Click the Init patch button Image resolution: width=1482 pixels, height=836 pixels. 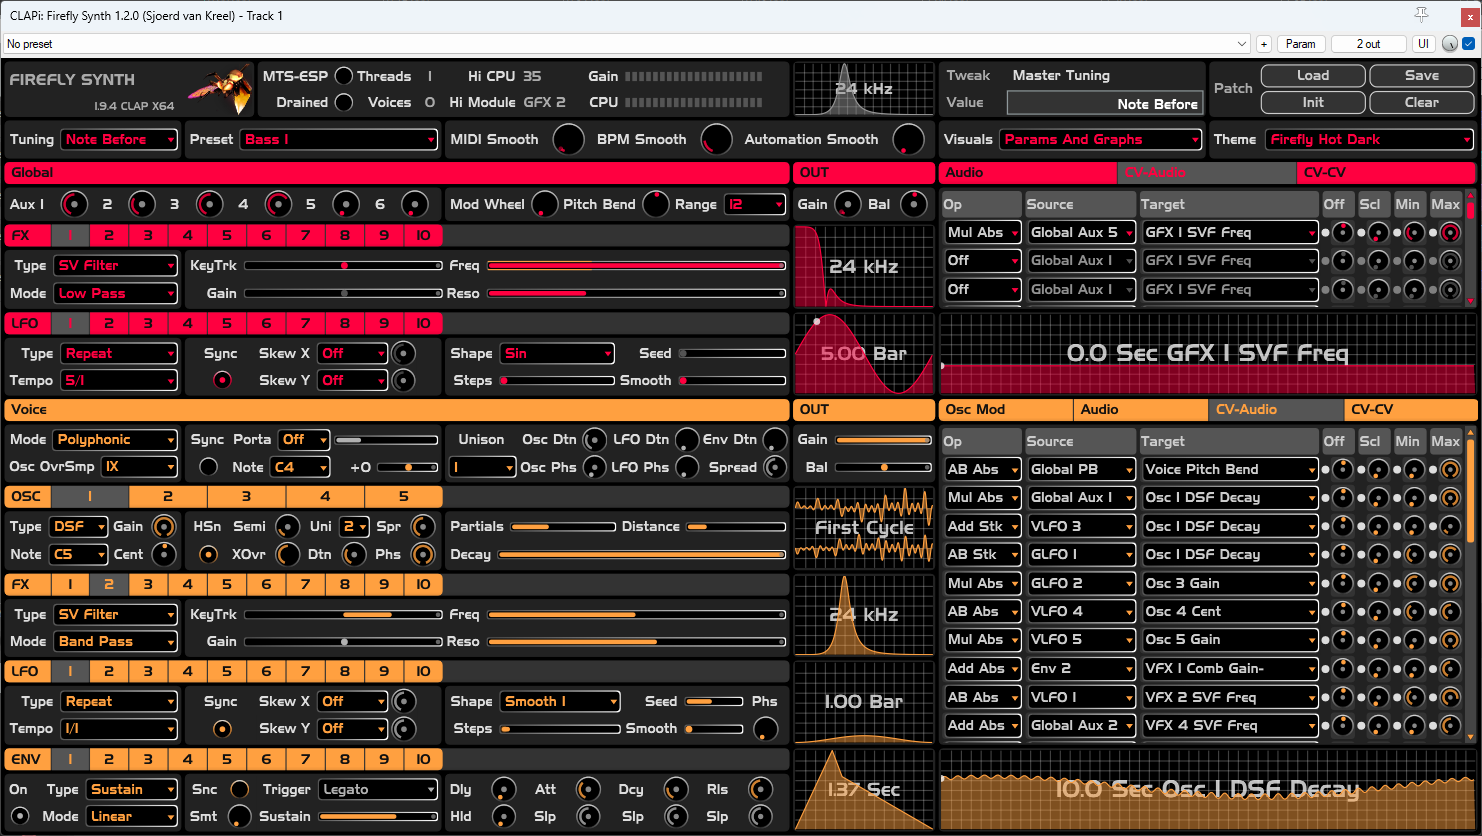tap(1313, 102)
